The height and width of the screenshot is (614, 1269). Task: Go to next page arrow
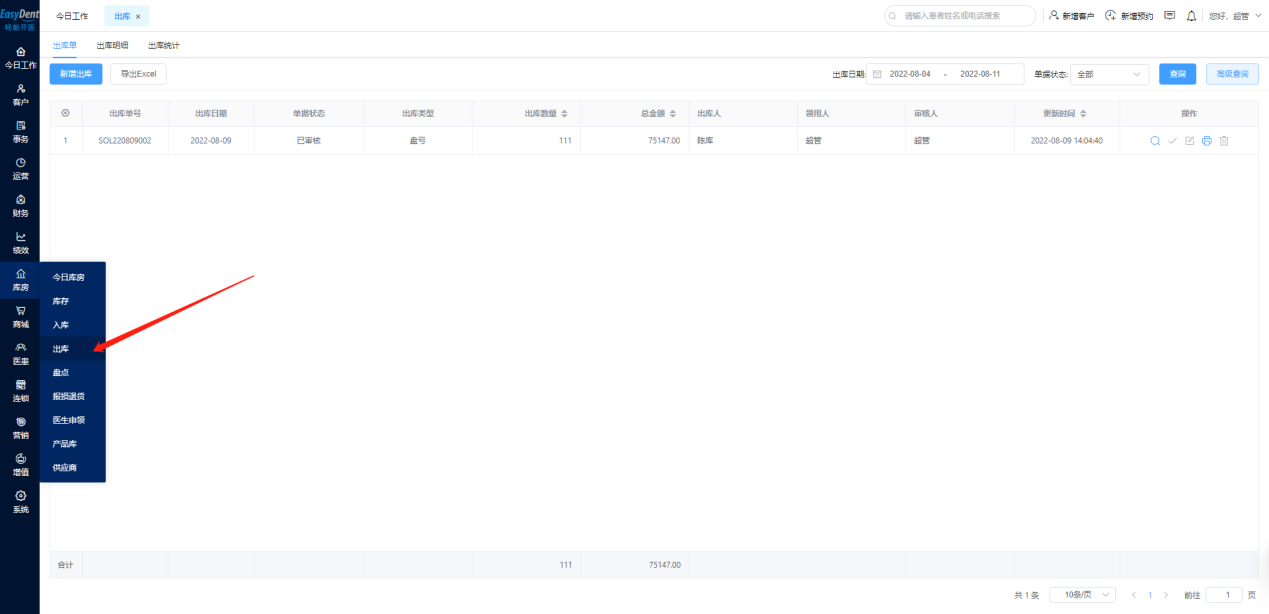point(1166,595)
